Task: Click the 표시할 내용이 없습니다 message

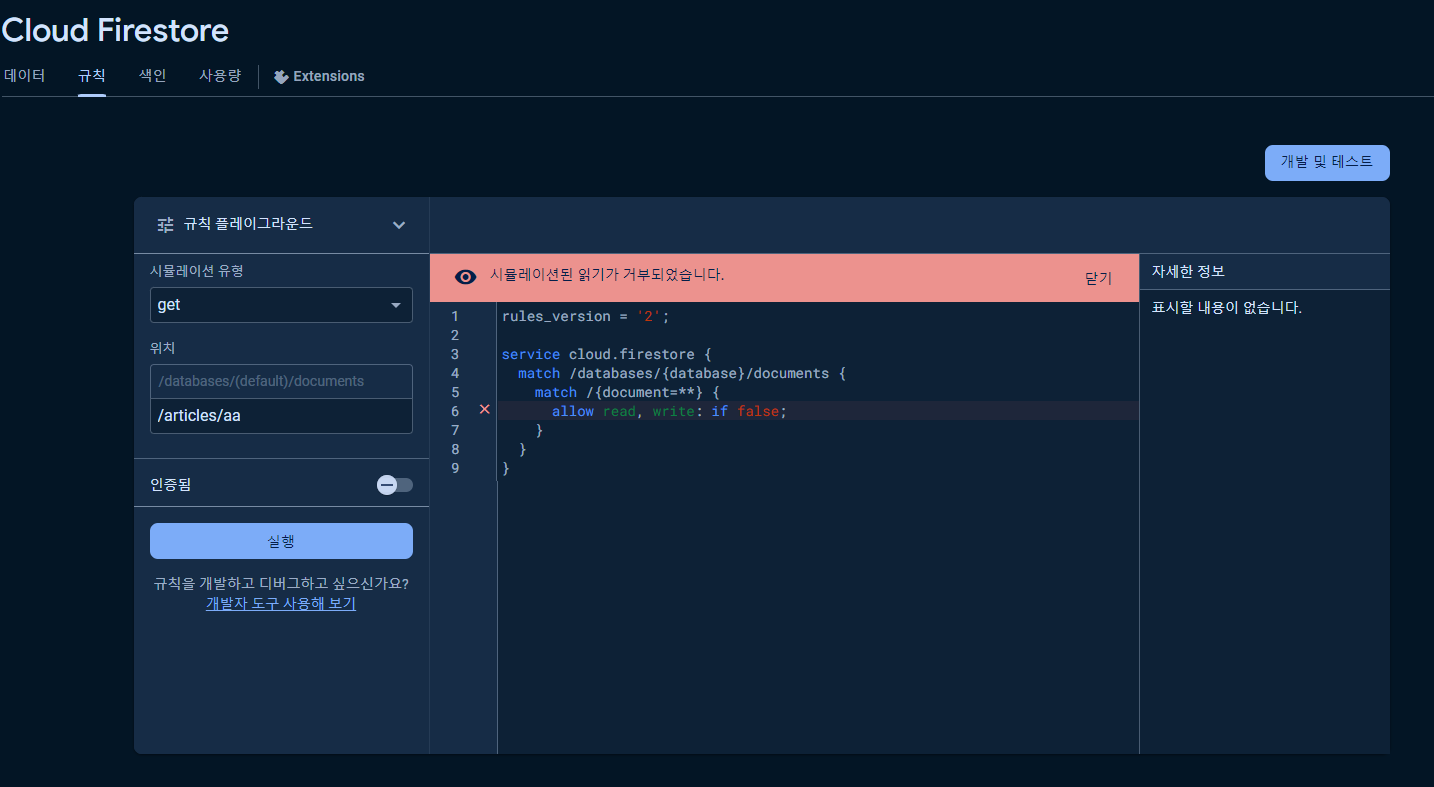Action: pyautogui.click(x=1227, y=308)
